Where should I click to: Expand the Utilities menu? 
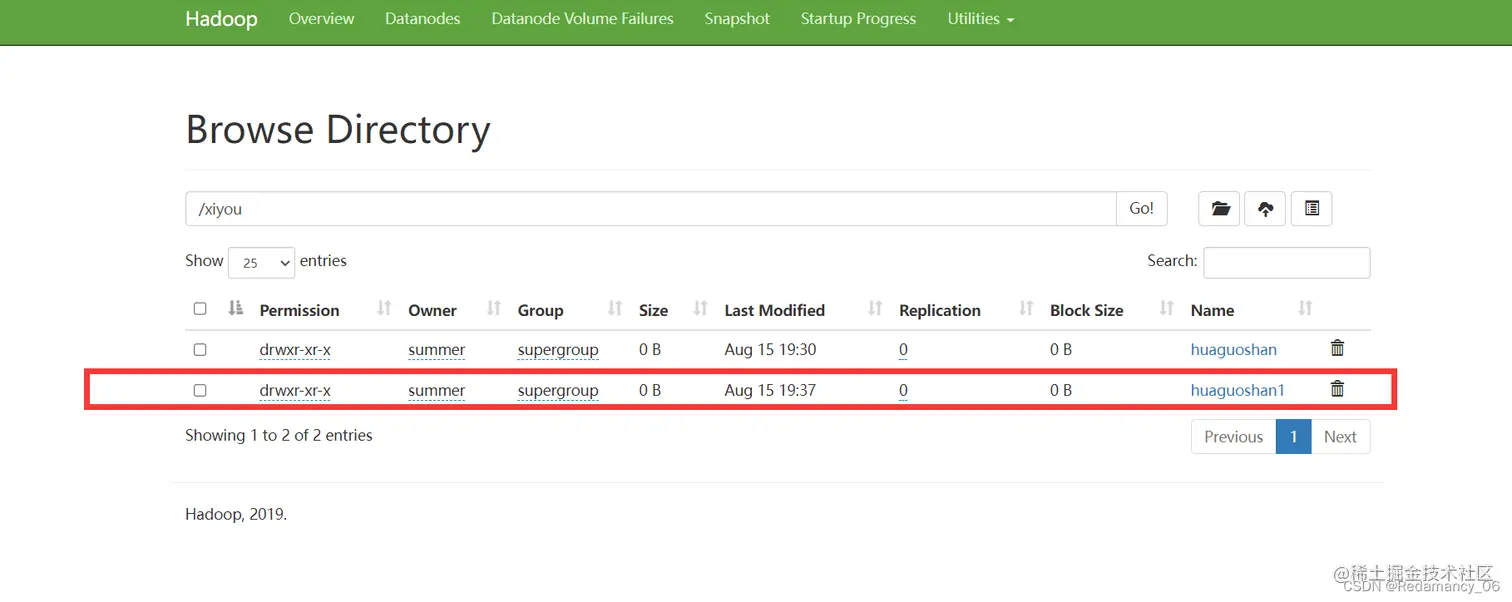coord(980,19)
